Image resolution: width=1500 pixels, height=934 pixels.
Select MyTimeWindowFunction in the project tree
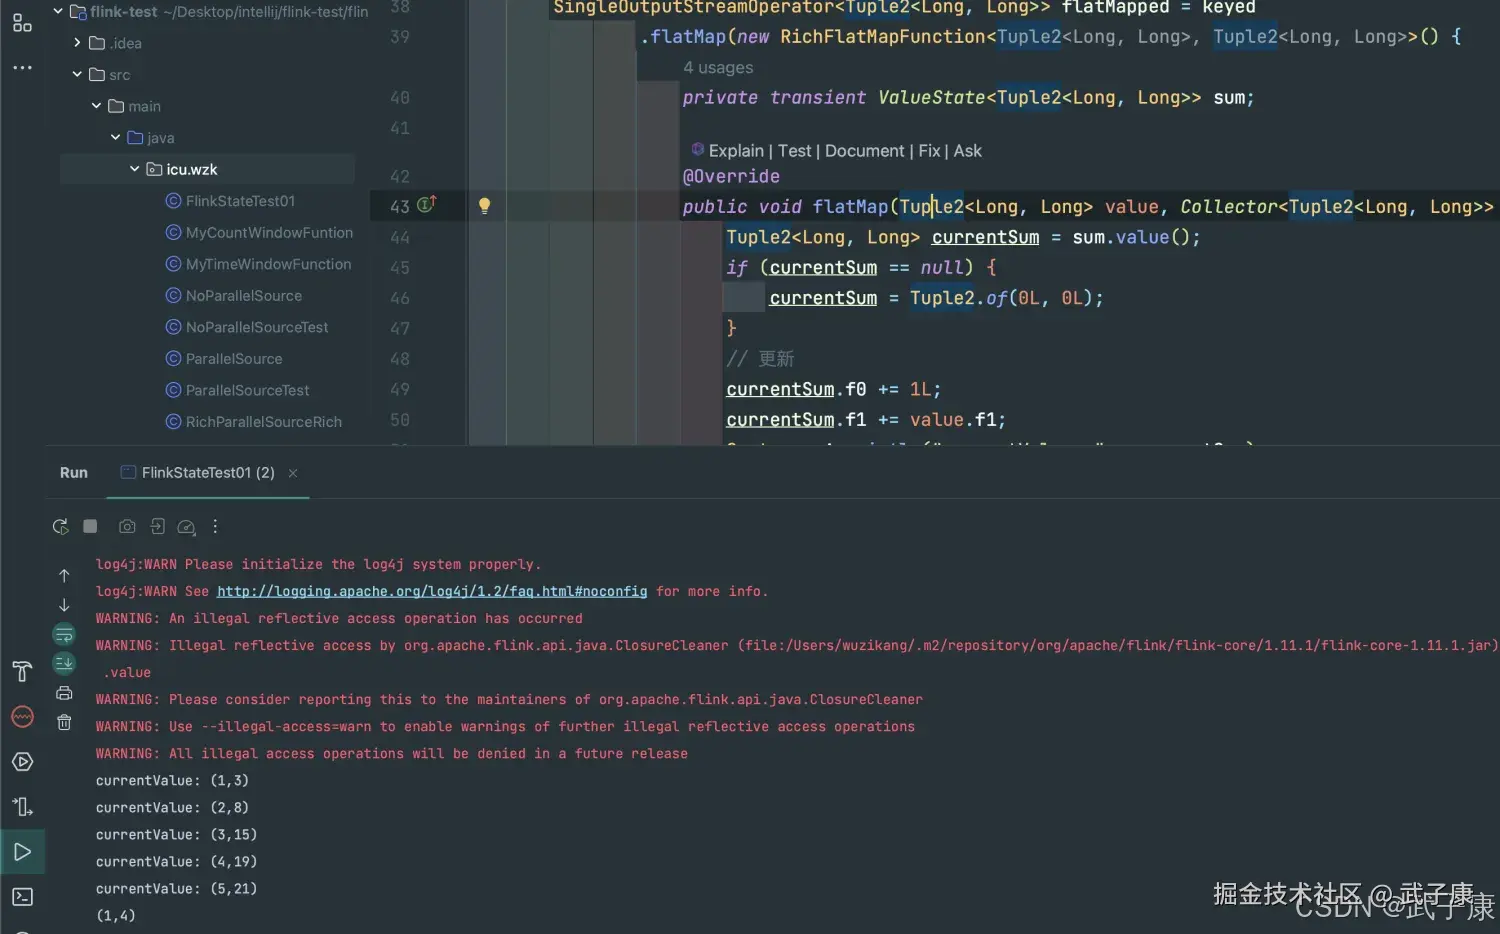click(268, 264)
